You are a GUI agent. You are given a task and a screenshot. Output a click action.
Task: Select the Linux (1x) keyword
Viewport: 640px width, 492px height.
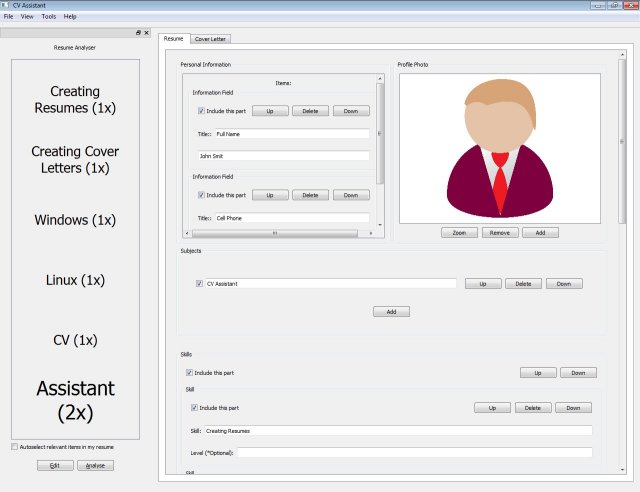coord(75,280)
